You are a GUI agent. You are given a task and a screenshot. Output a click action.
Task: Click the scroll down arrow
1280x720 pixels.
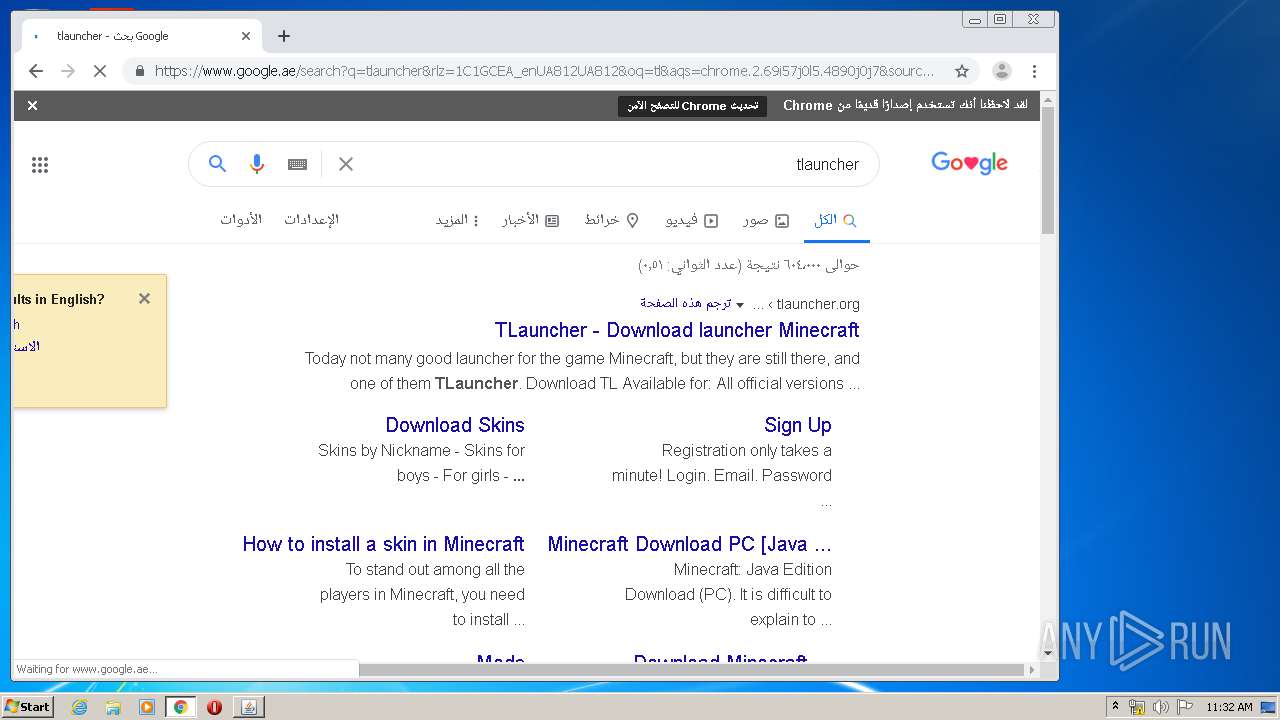pyautogui.click(x=1048, y=654)
